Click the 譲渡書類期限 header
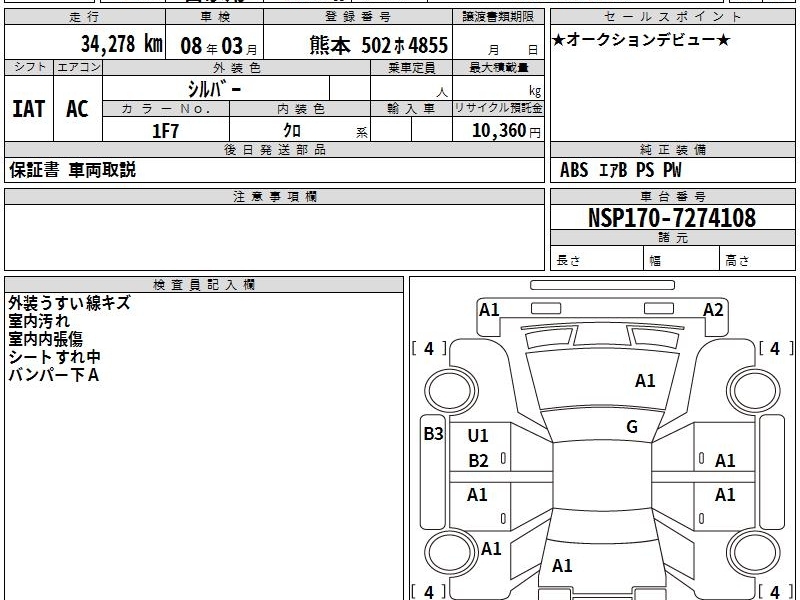 coord(498,17)
